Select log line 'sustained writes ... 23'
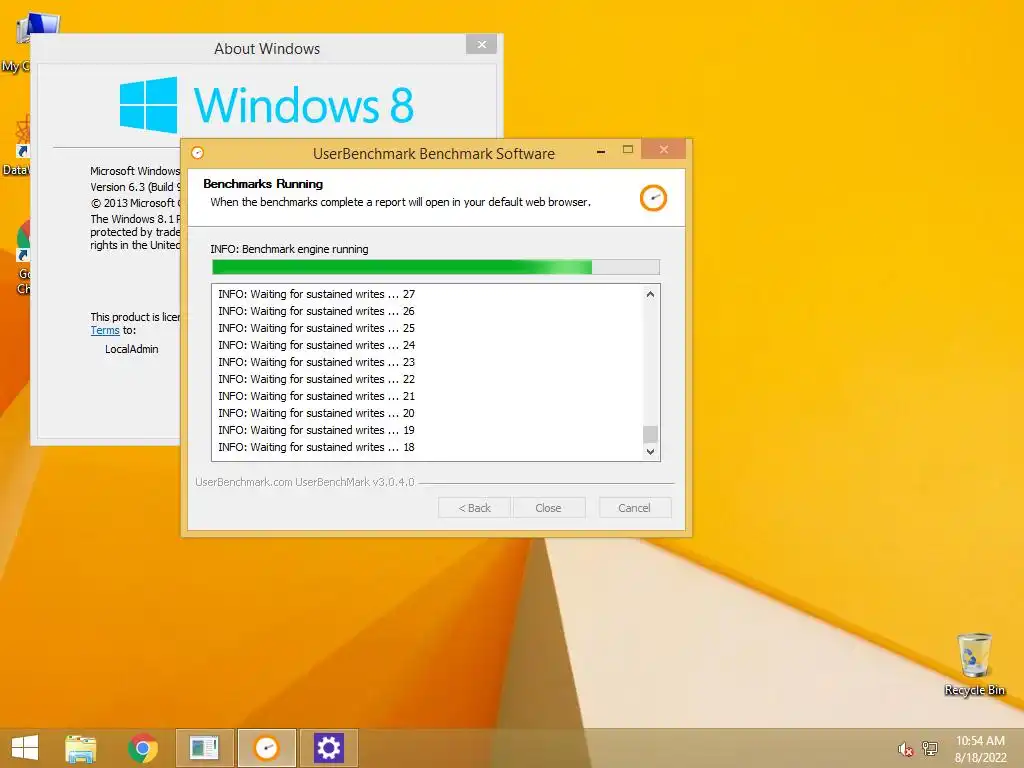 click(x=317, y=362)
